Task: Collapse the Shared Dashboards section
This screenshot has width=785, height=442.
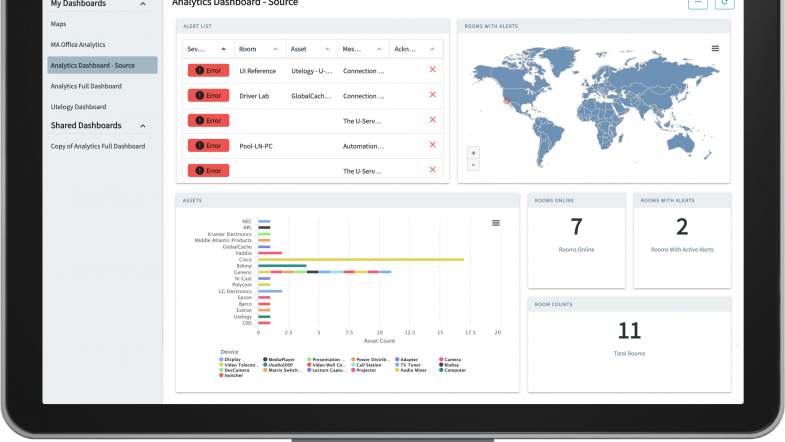Action: (x=143, y=126)
